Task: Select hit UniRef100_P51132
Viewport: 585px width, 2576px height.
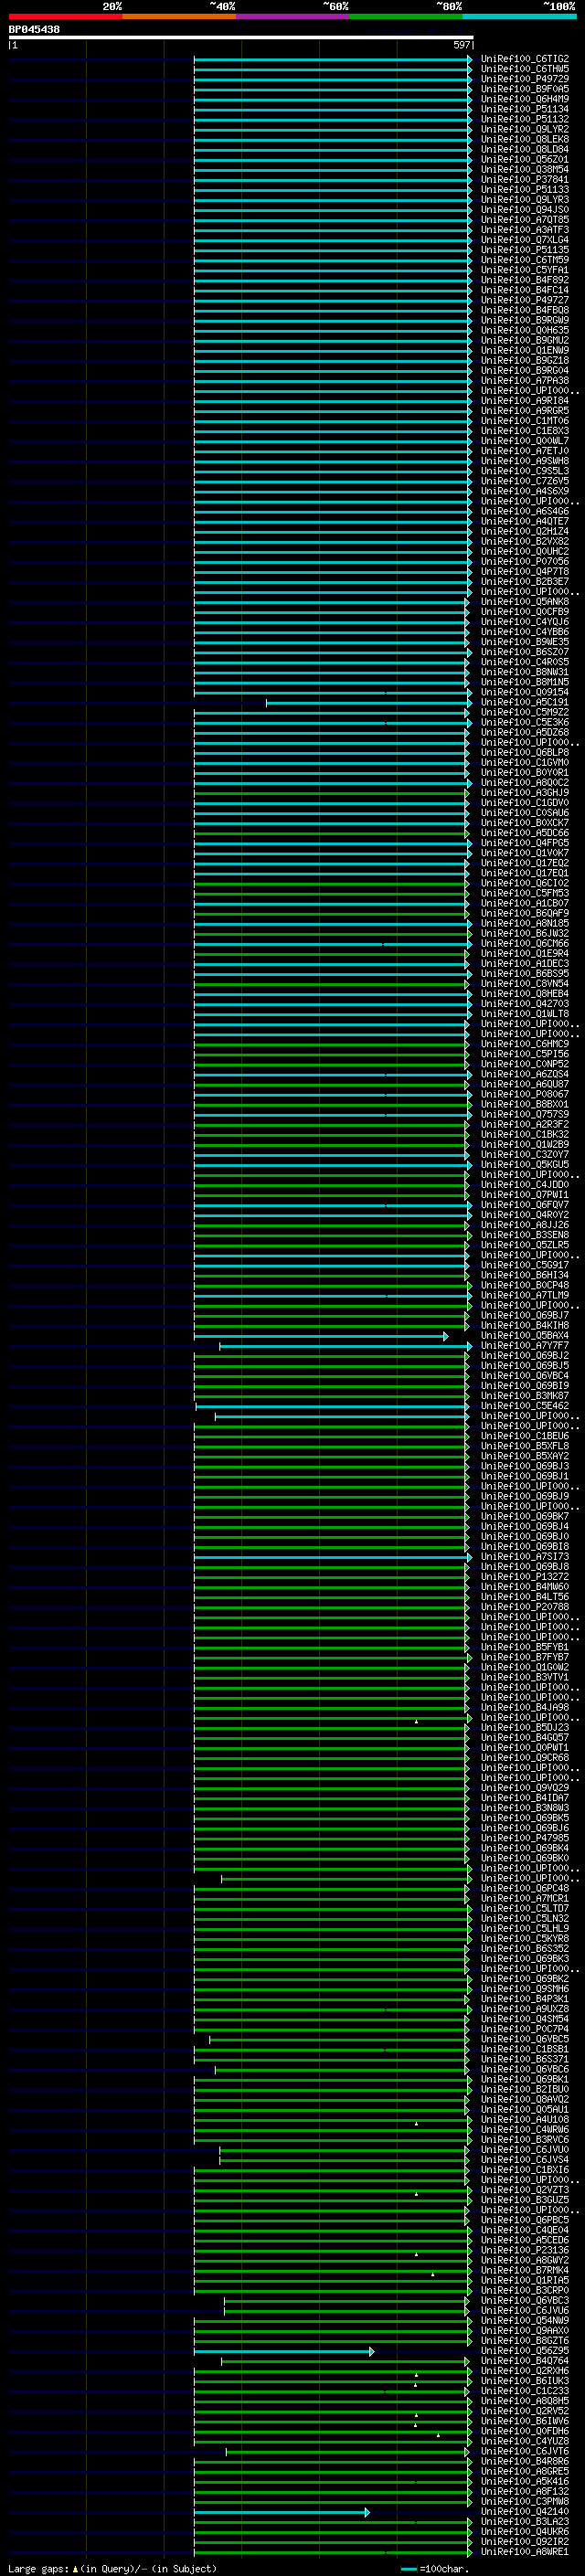Action: point(524,119)
